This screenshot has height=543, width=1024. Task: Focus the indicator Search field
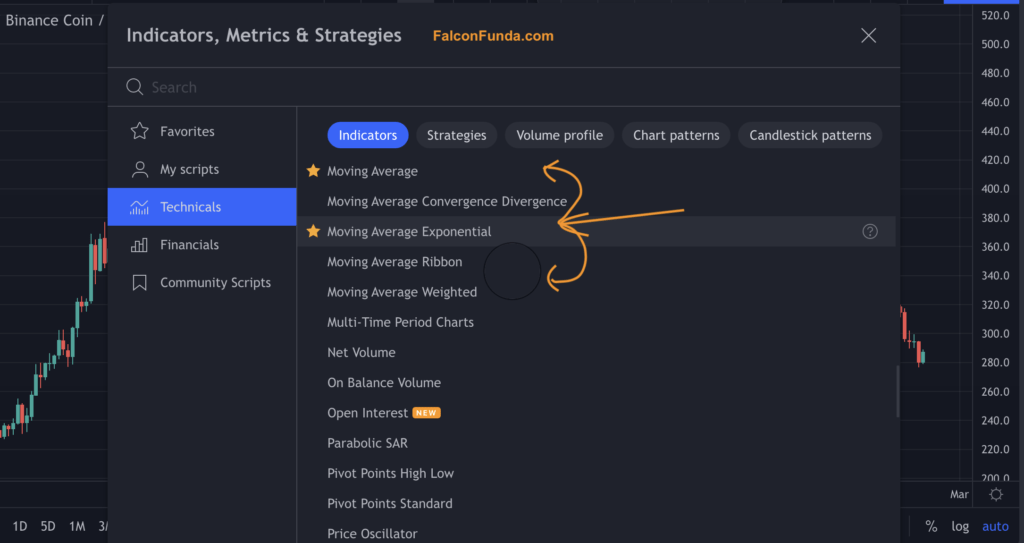(504, 87)
